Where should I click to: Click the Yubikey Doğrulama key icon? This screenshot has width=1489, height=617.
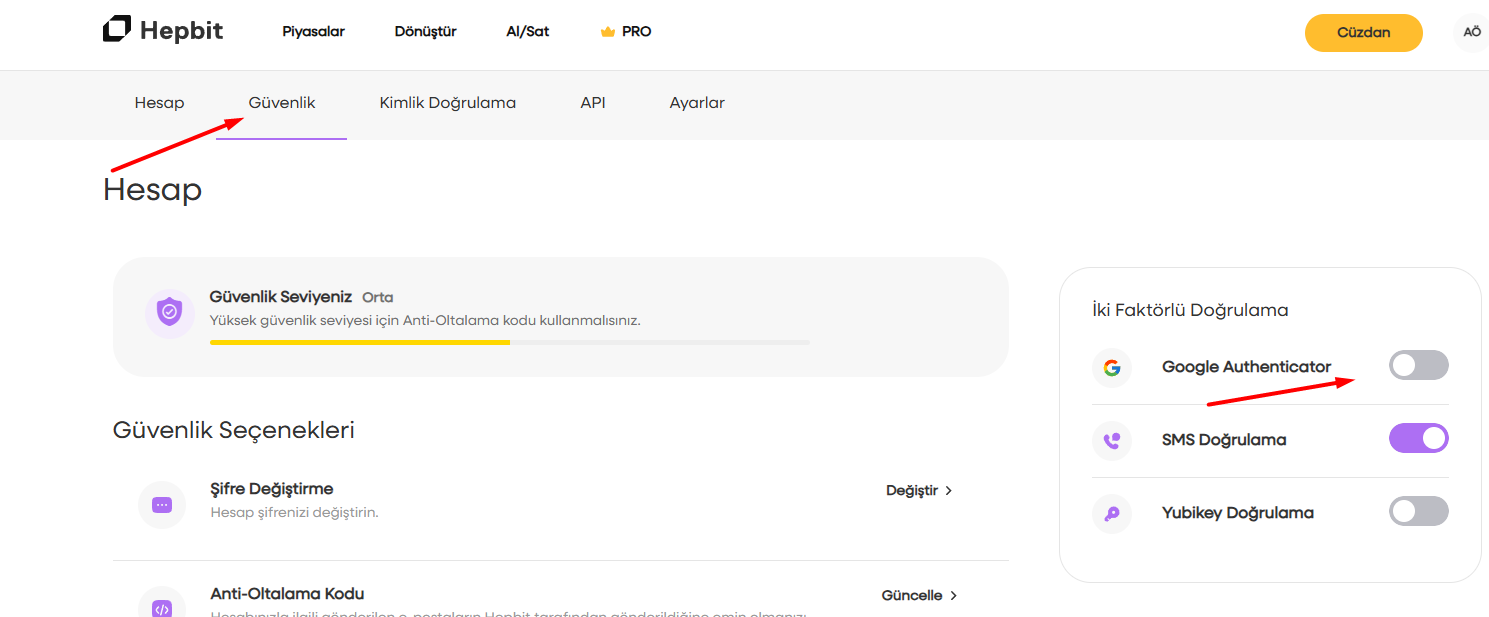coord(1112,513)
